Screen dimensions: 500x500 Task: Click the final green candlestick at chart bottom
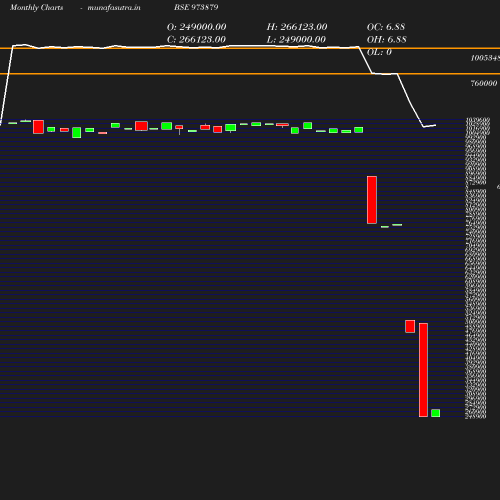pos(435,413)
